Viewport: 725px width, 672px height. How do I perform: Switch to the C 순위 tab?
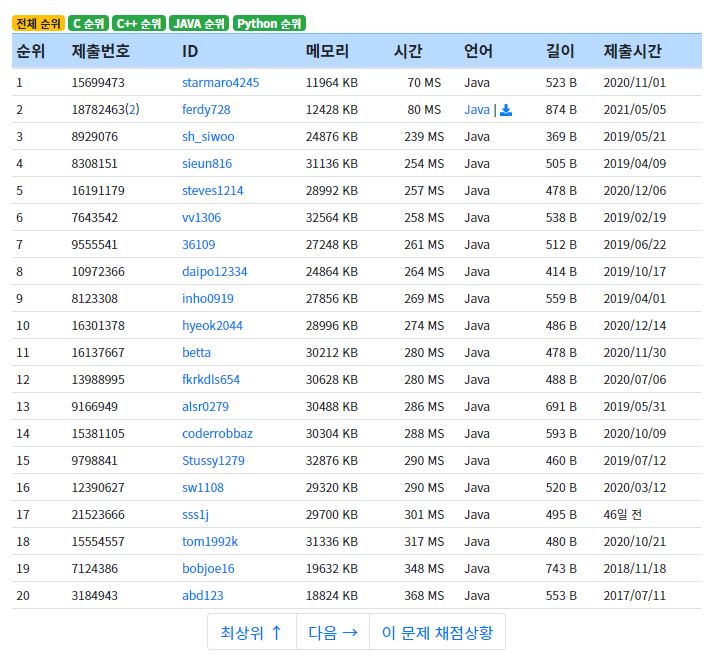coord(88,24)
